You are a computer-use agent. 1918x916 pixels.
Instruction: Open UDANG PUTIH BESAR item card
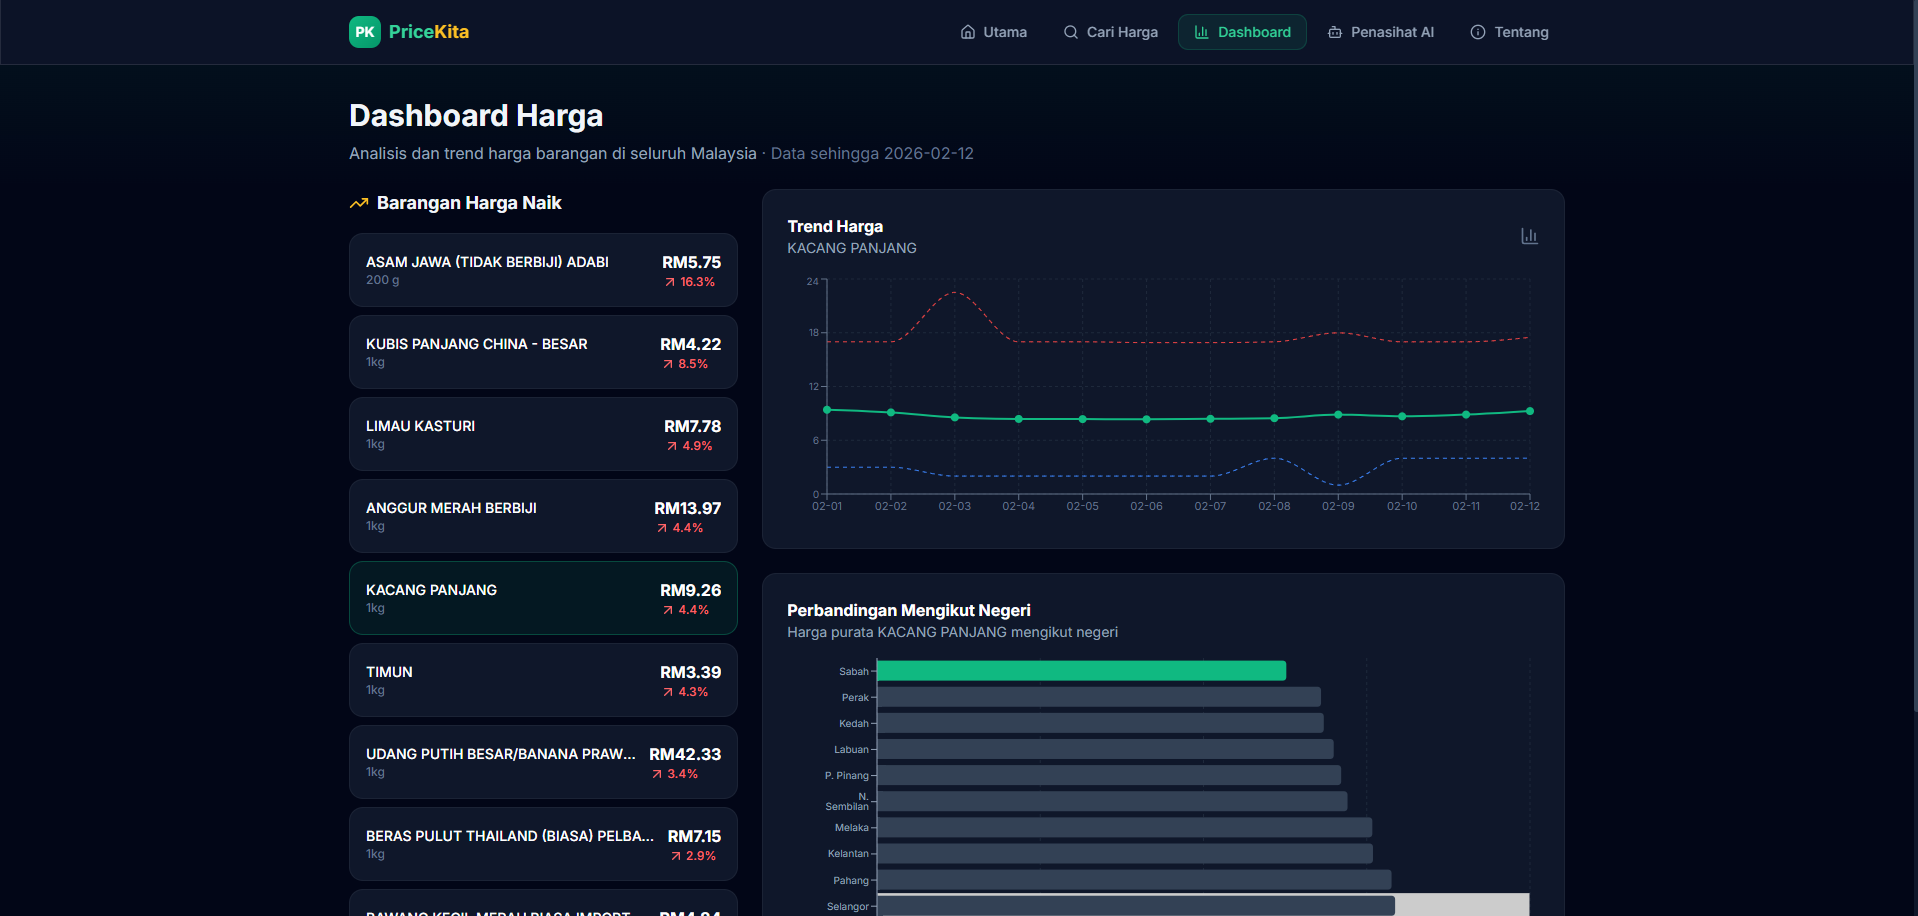(x=542, y=762)
